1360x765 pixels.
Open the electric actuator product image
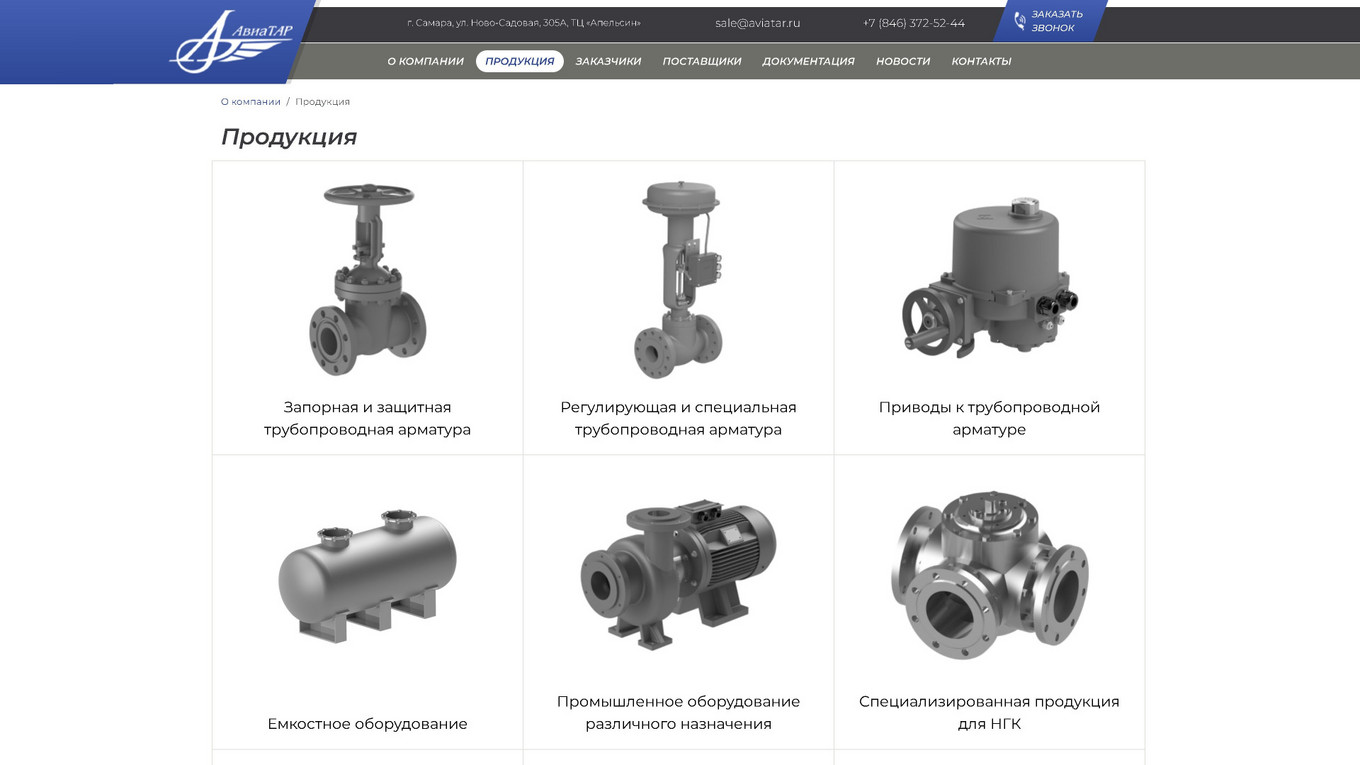990,278
